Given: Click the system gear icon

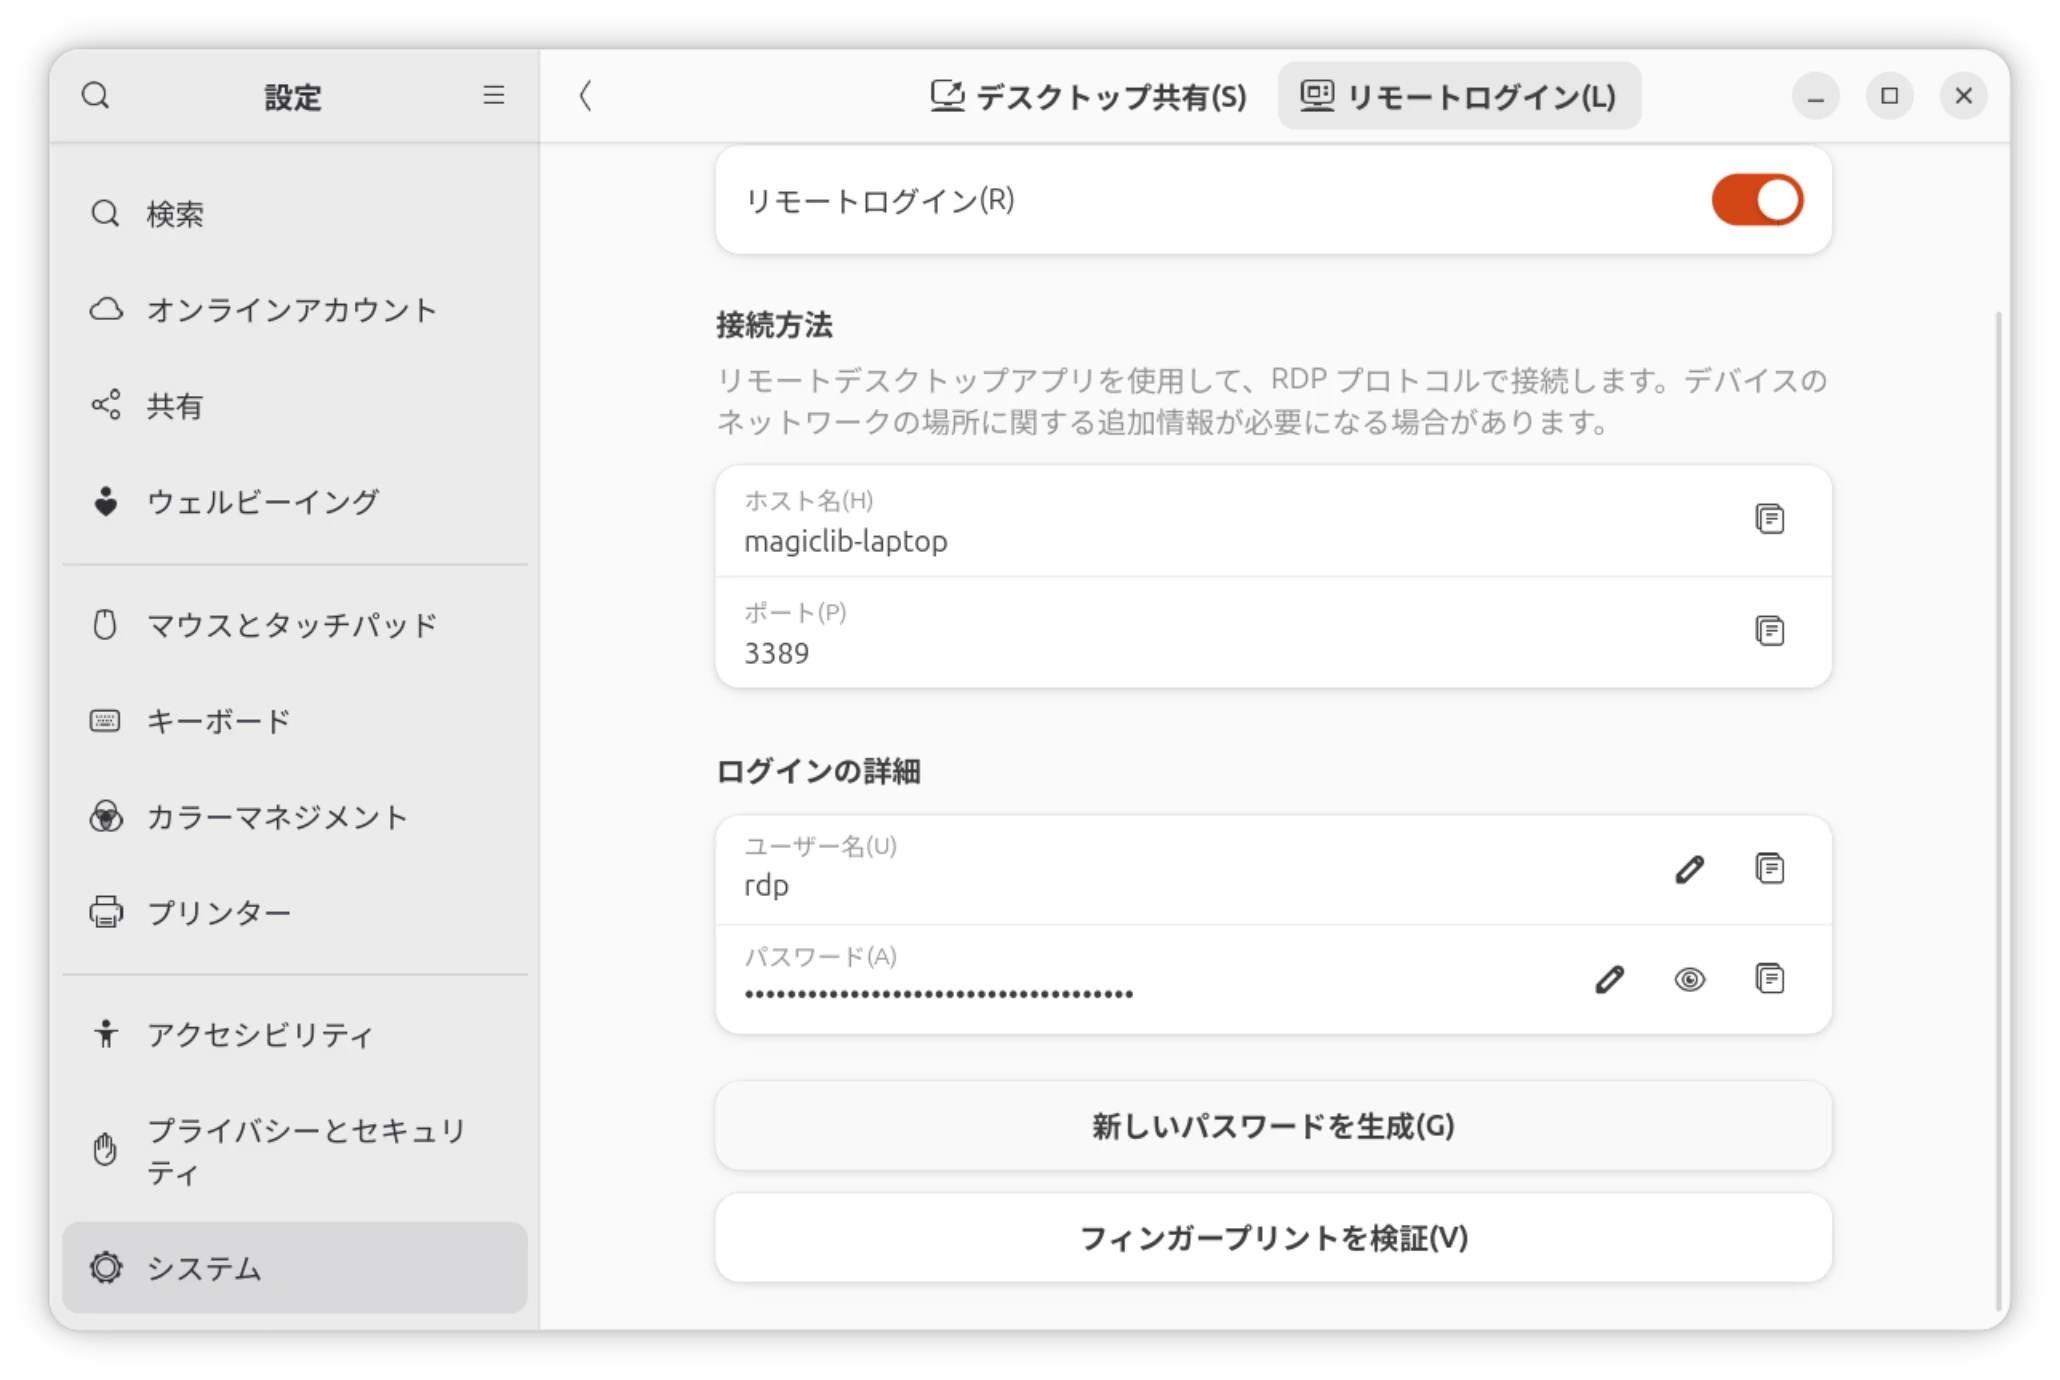Looking at the screenshot, I should click(106, 1267).
